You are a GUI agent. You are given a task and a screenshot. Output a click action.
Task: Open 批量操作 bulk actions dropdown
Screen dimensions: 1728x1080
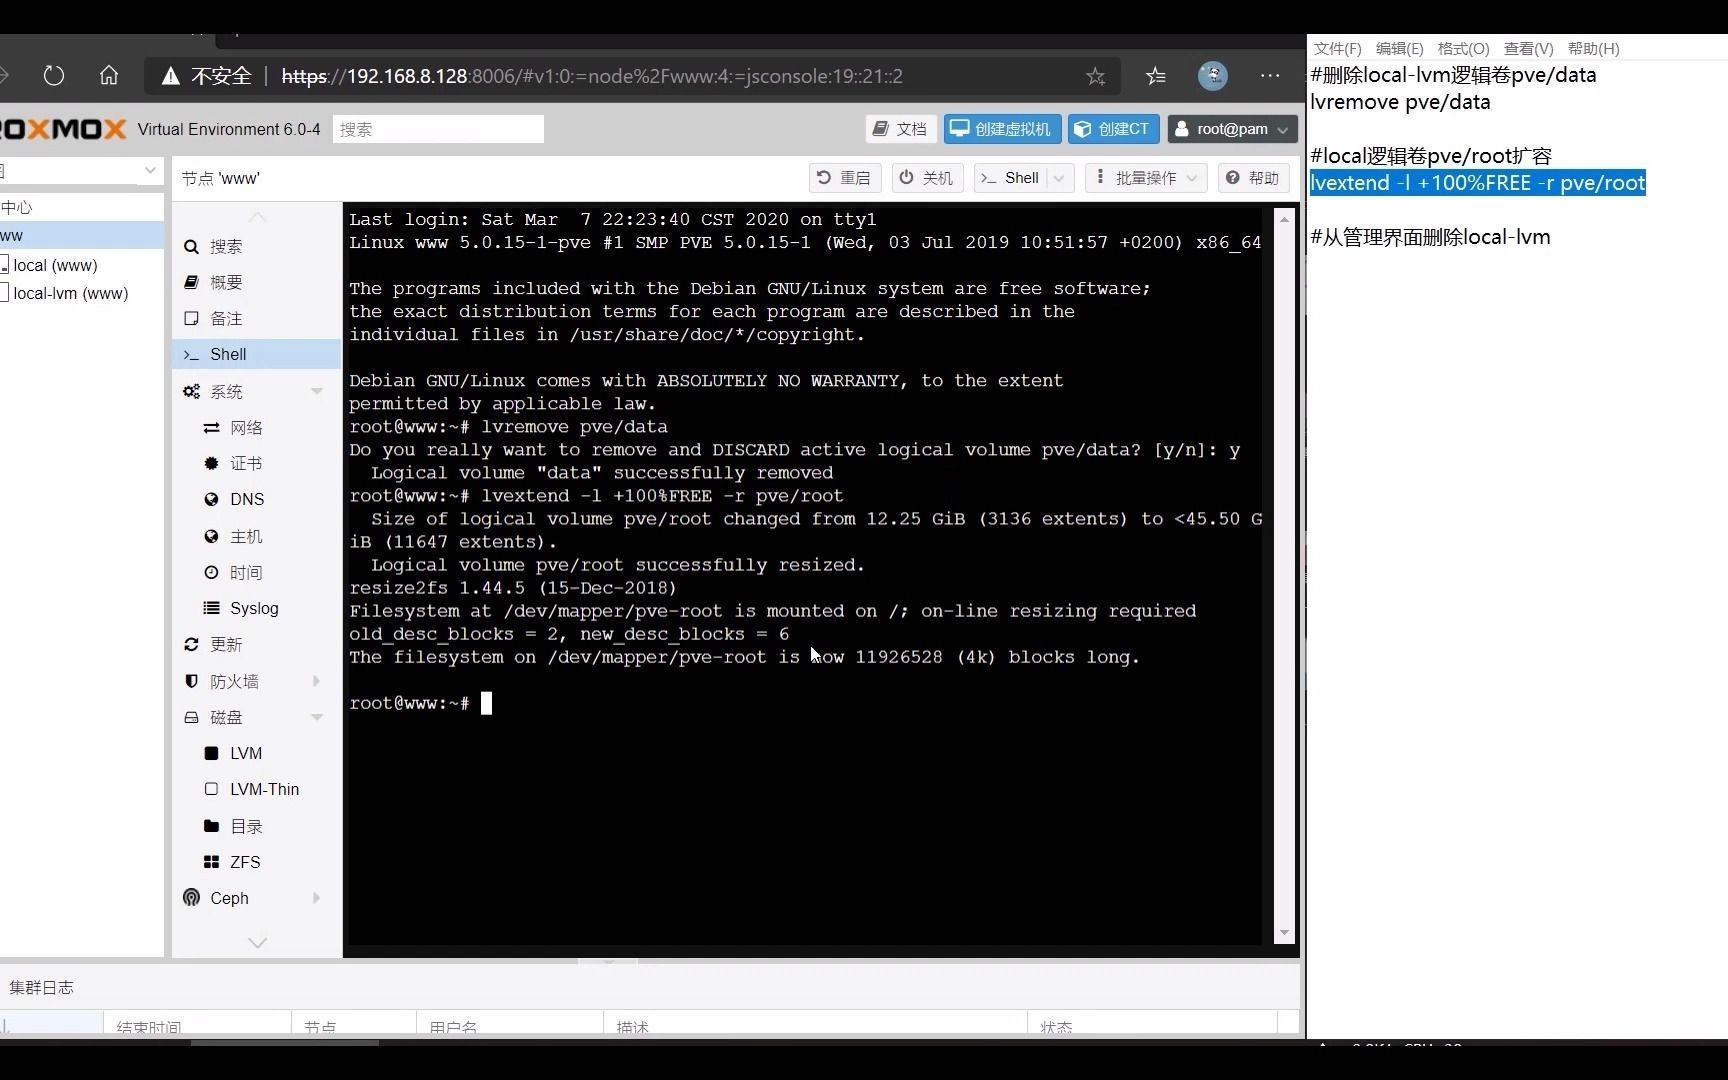click(x=1145, y=178)
